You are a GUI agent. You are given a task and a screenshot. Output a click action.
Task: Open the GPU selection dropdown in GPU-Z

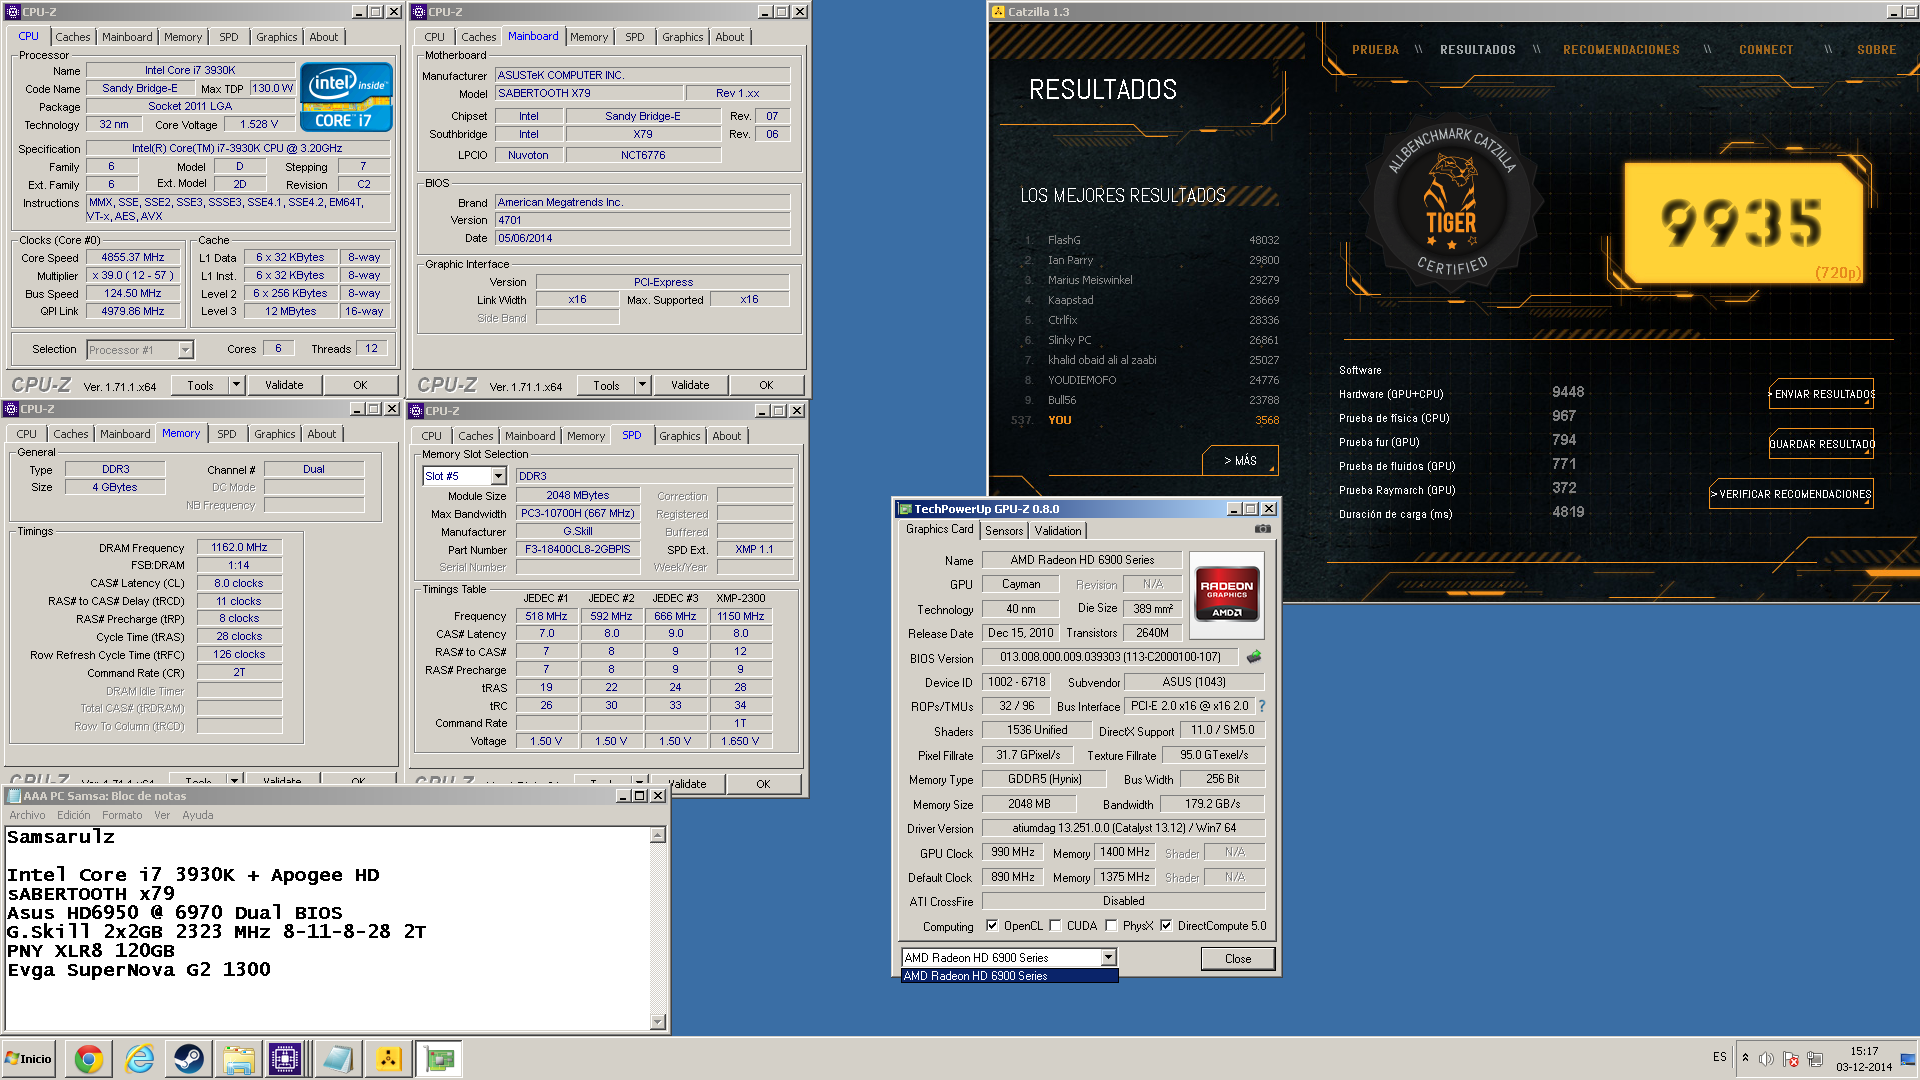pyautogui.click(x=1108, y=958)
